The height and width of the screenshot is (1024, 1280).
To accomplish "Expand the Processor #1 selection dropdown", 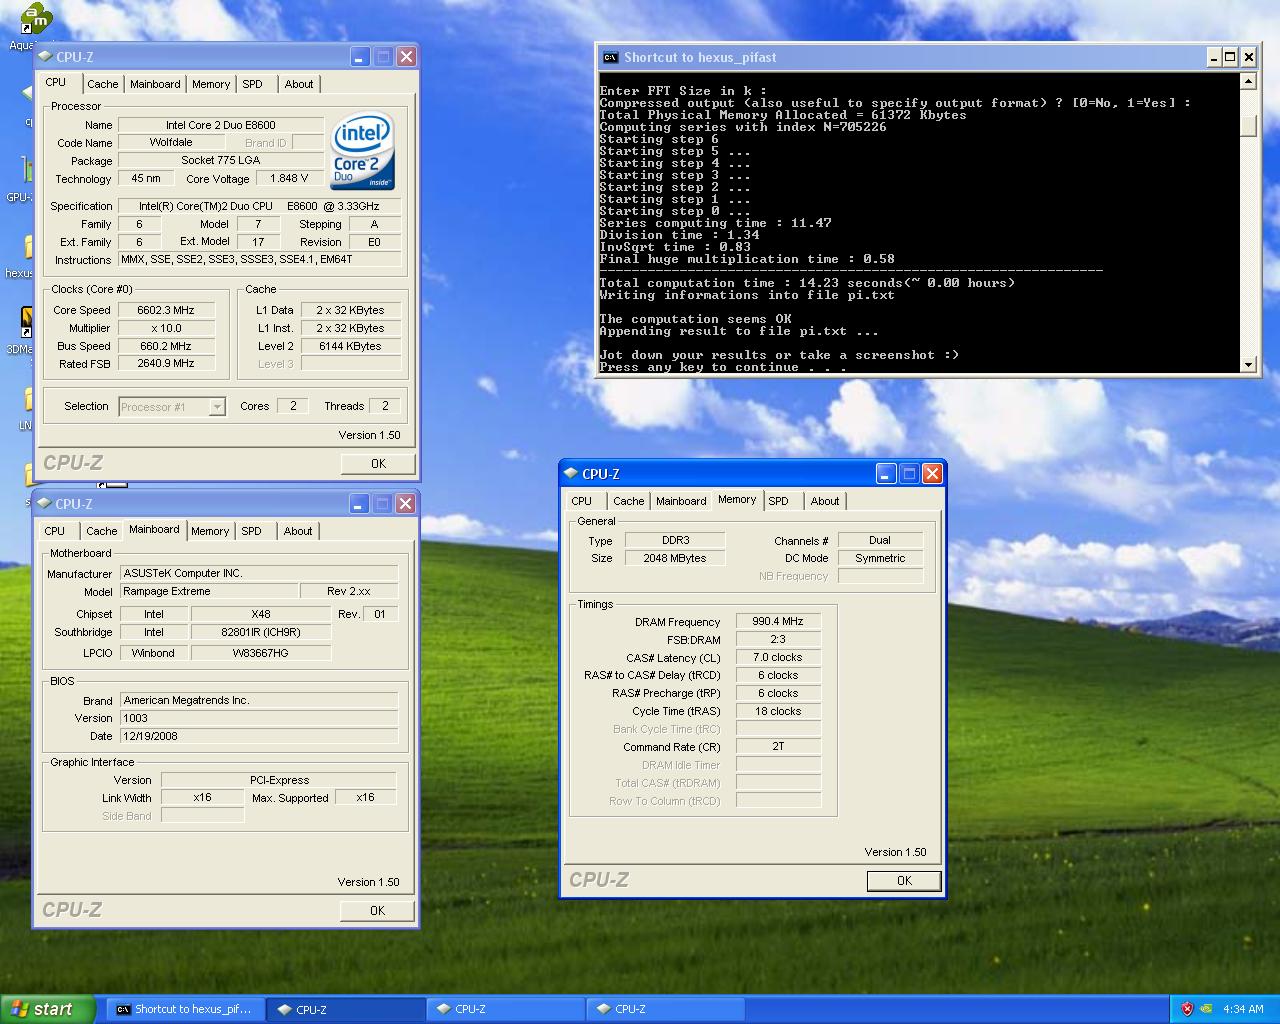I will (x=217, y=407).
